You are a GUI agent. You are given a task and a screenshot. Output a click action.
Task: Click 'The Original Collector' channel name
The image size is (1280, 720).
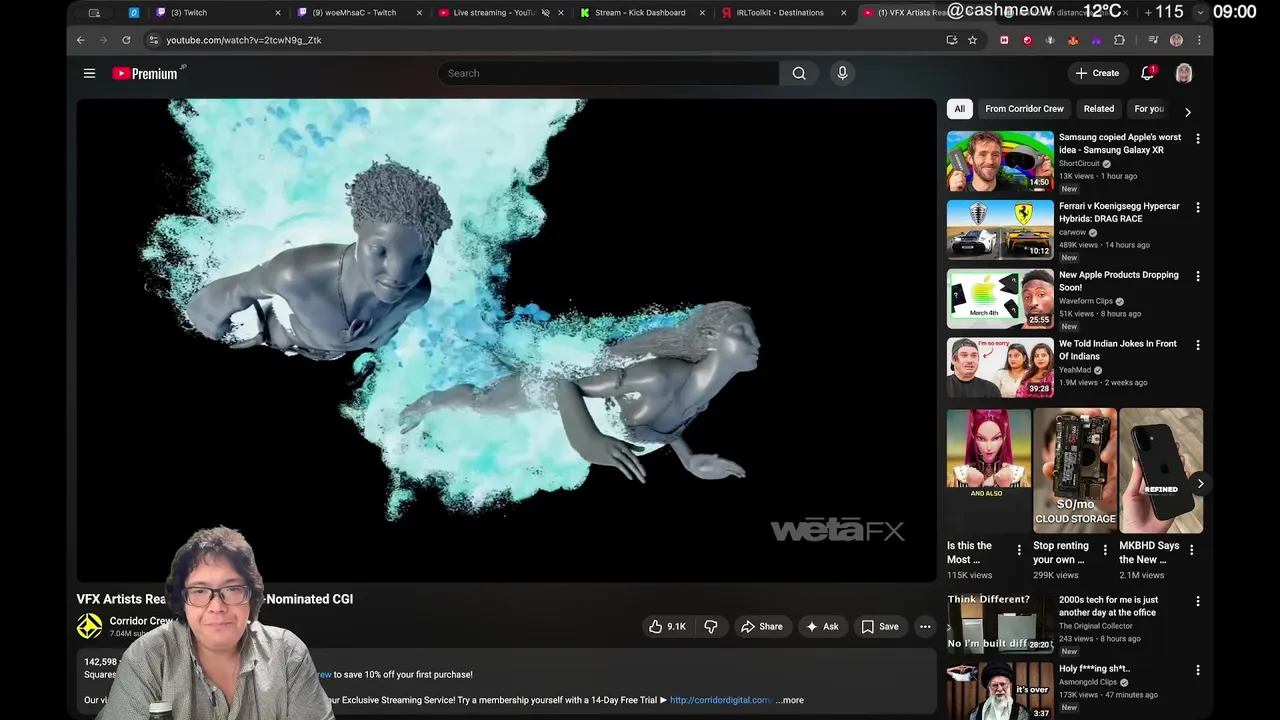1096,626
